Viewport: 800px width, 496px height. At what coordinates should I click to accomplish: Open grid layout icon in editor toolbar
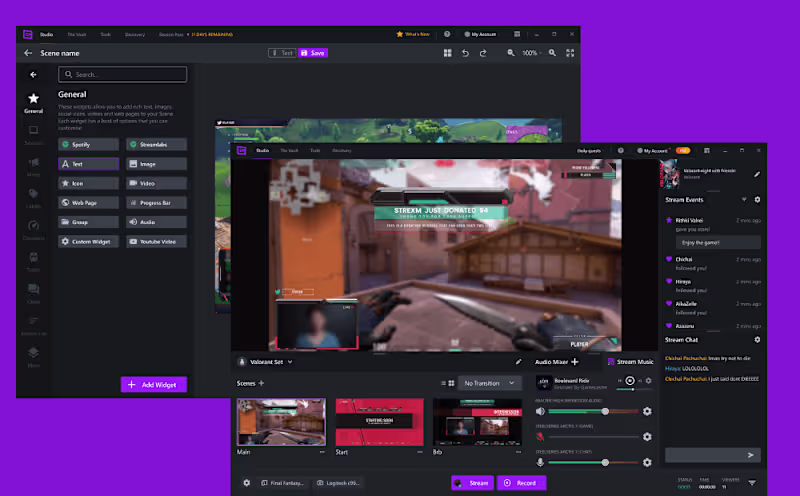447,53
